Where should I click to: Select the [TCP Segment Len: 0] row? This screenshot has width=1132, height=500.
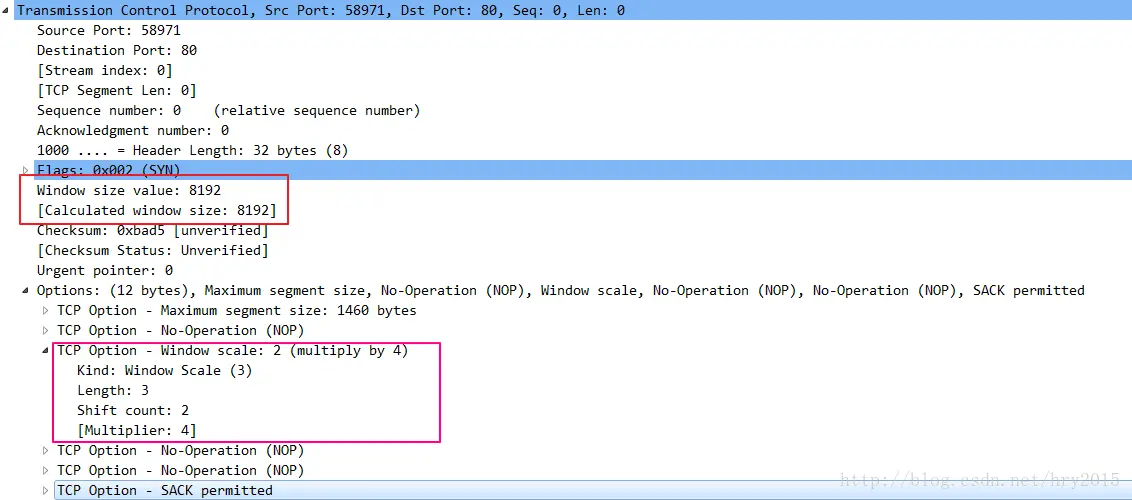point(116,90)
